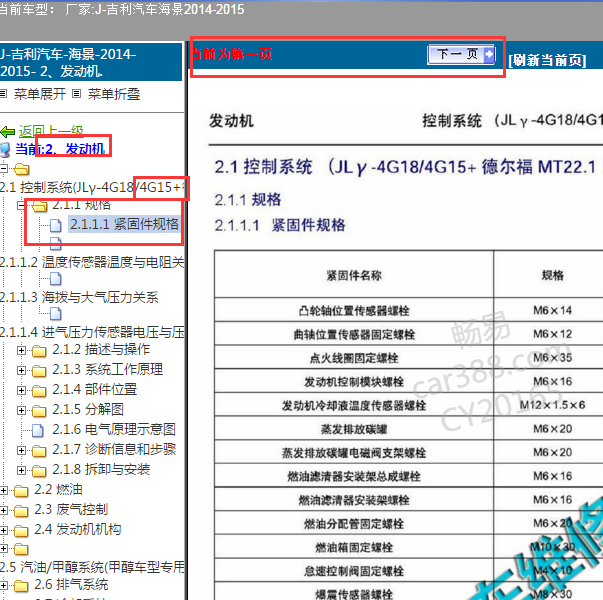This screenshot has height=600, width=603.
Task: Click the 紧固件名称 column header
Action: [354, 275]
